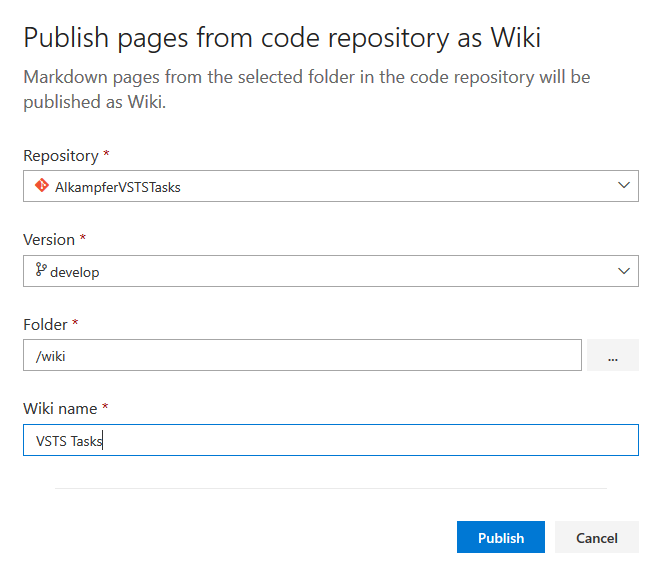Expand the Version dropdown chevron
This screenshot has height=570, width=668.
(624, 271)
